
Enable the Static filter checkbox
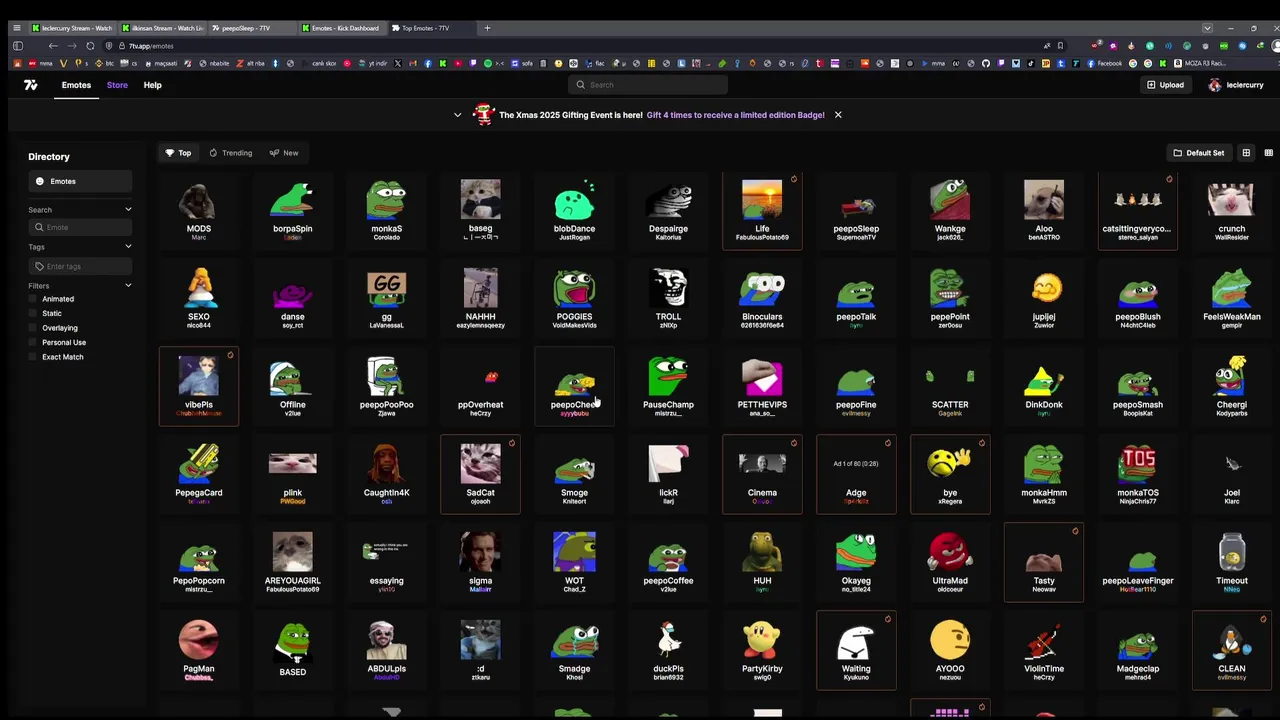tap(33, 313)
